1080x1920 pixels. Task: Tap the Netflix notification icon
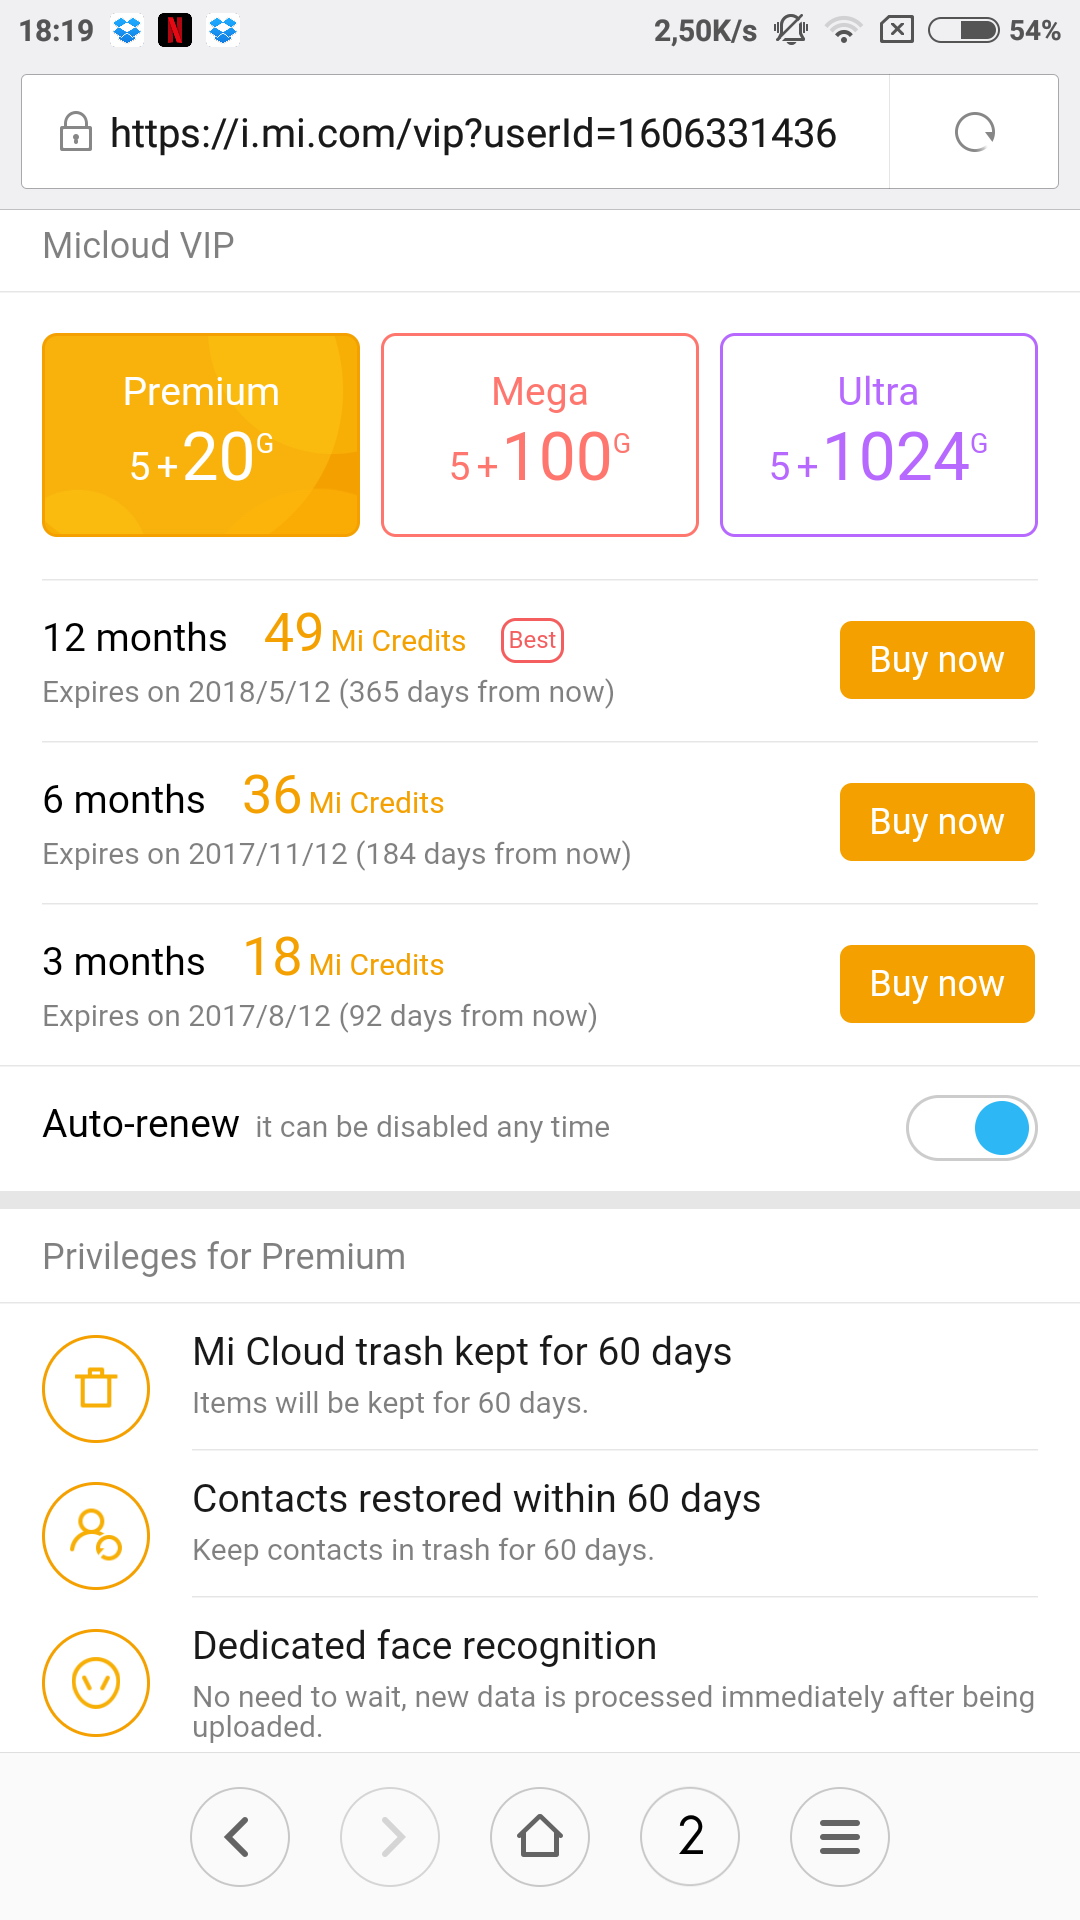(x=175, y=31)
